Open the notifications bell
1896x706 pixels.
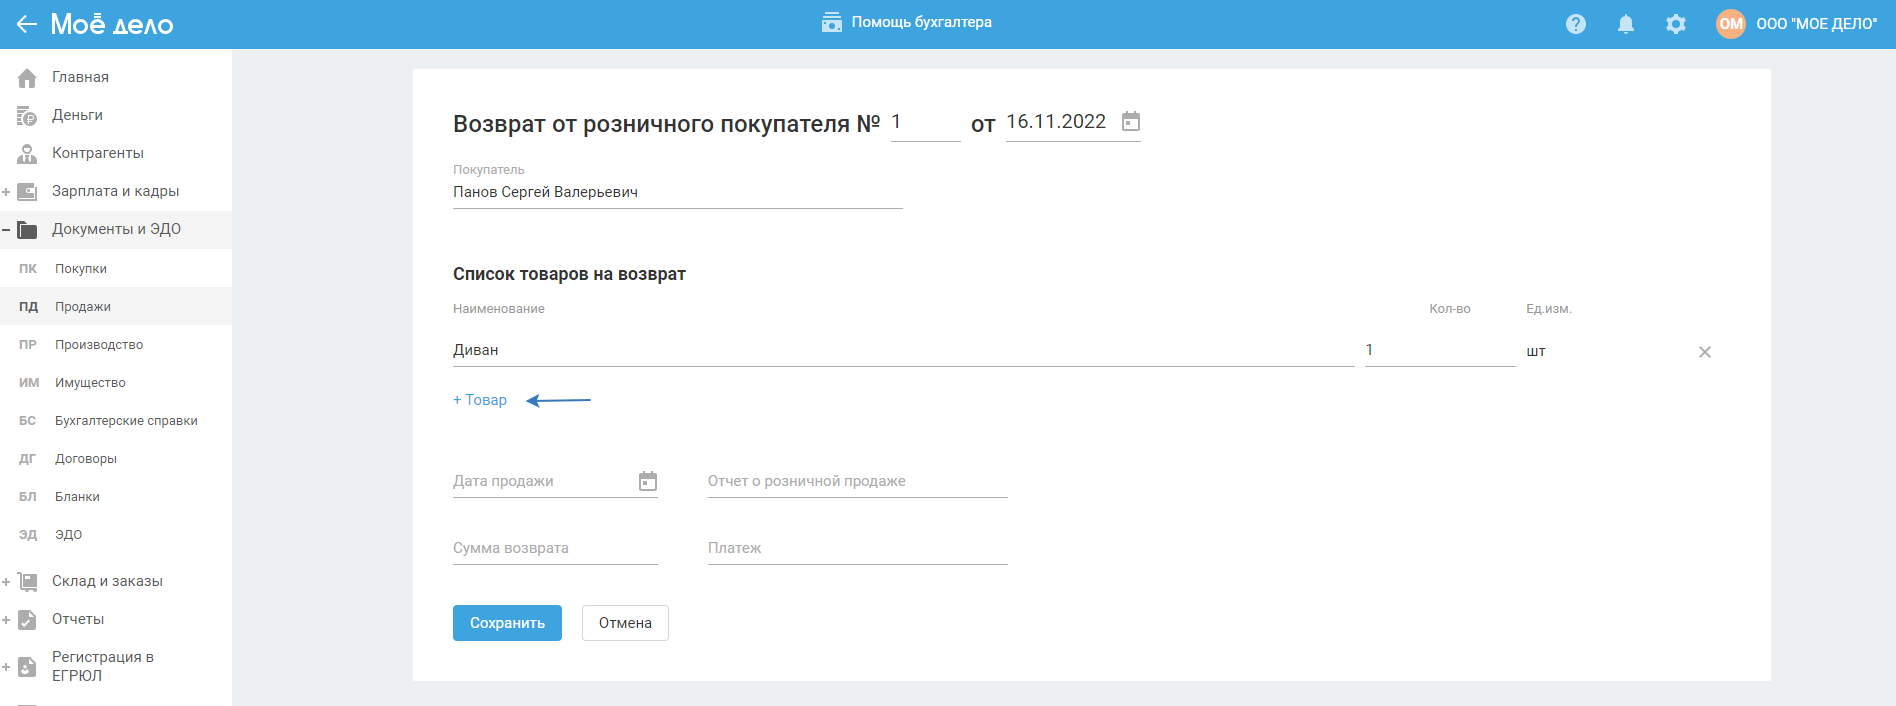point(1626,24)
